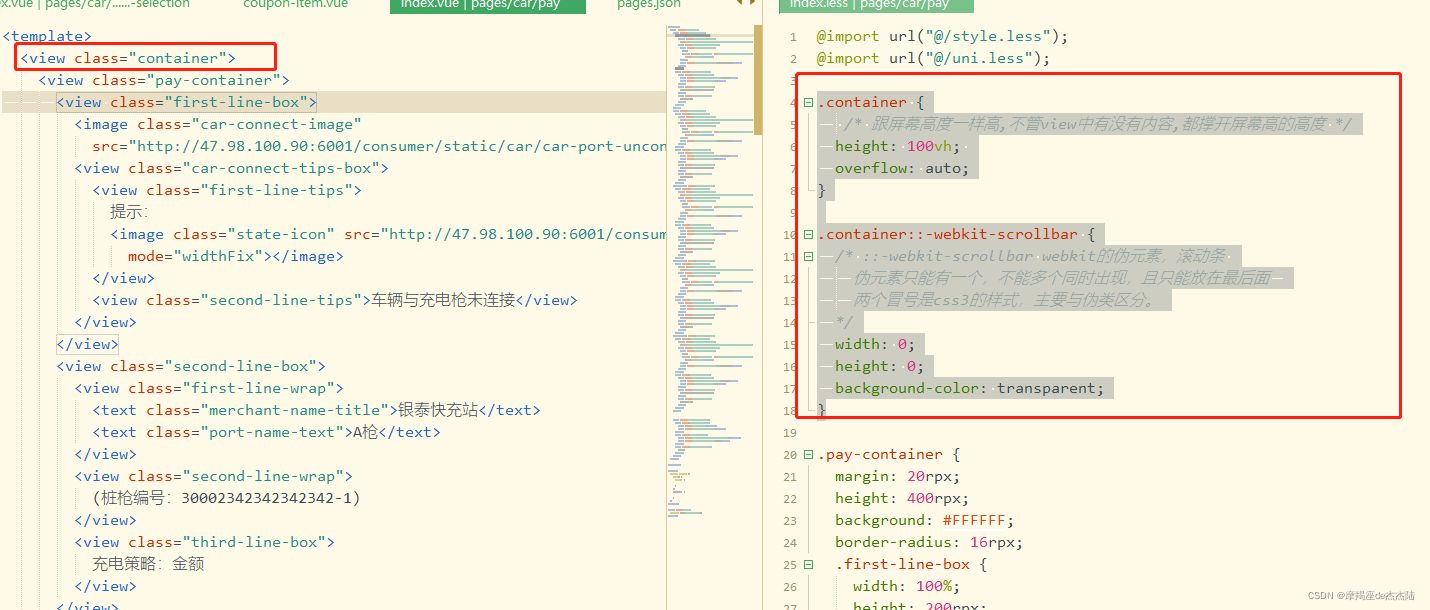1430x610 pixels.
Task: Click the 两个冒号是css3的样式 comment line
Action: 1005,300
